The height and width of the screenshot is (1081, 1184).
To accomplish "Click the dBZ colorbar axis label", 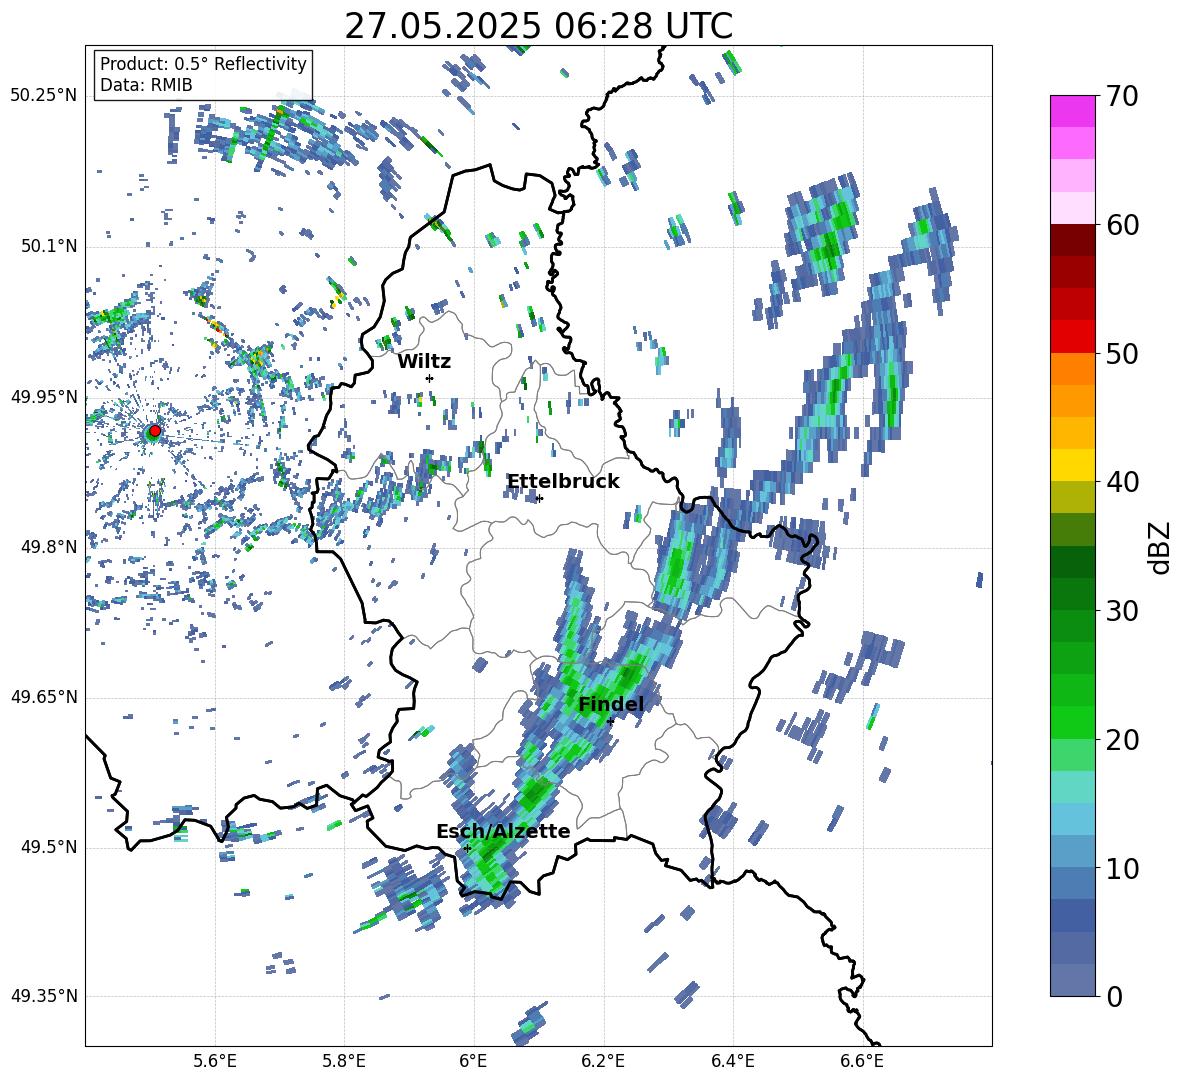I will click(x=1160, y=547).
